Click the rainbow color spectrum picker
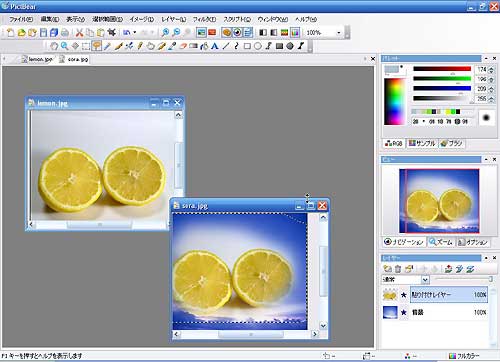Screen dimensions: 500x362 395,102
